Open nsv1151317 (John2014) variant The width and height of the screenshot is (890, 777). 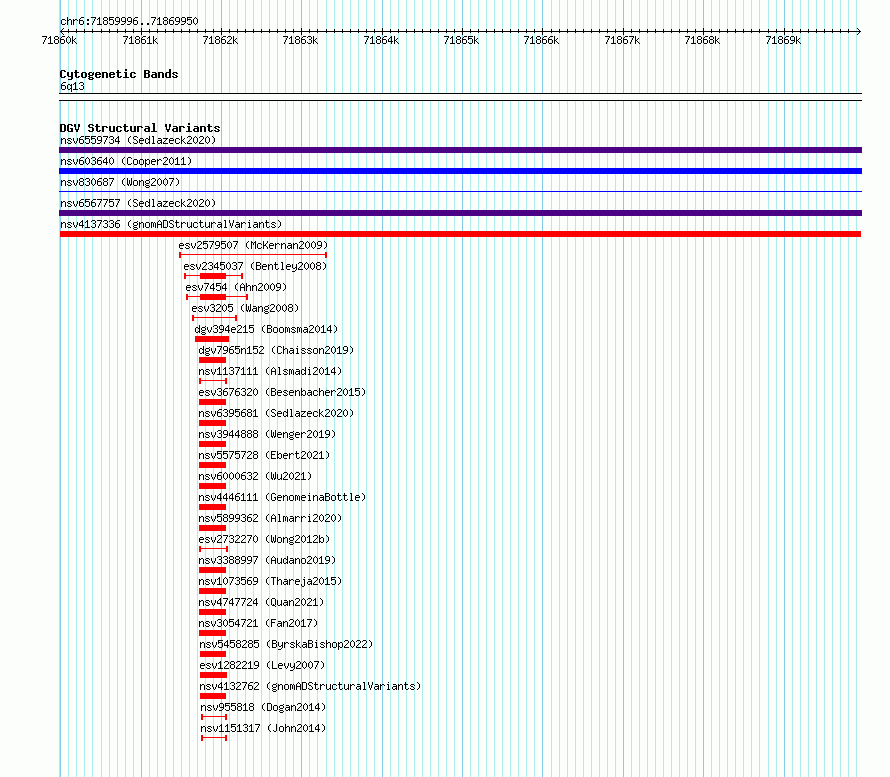(263, 728)
